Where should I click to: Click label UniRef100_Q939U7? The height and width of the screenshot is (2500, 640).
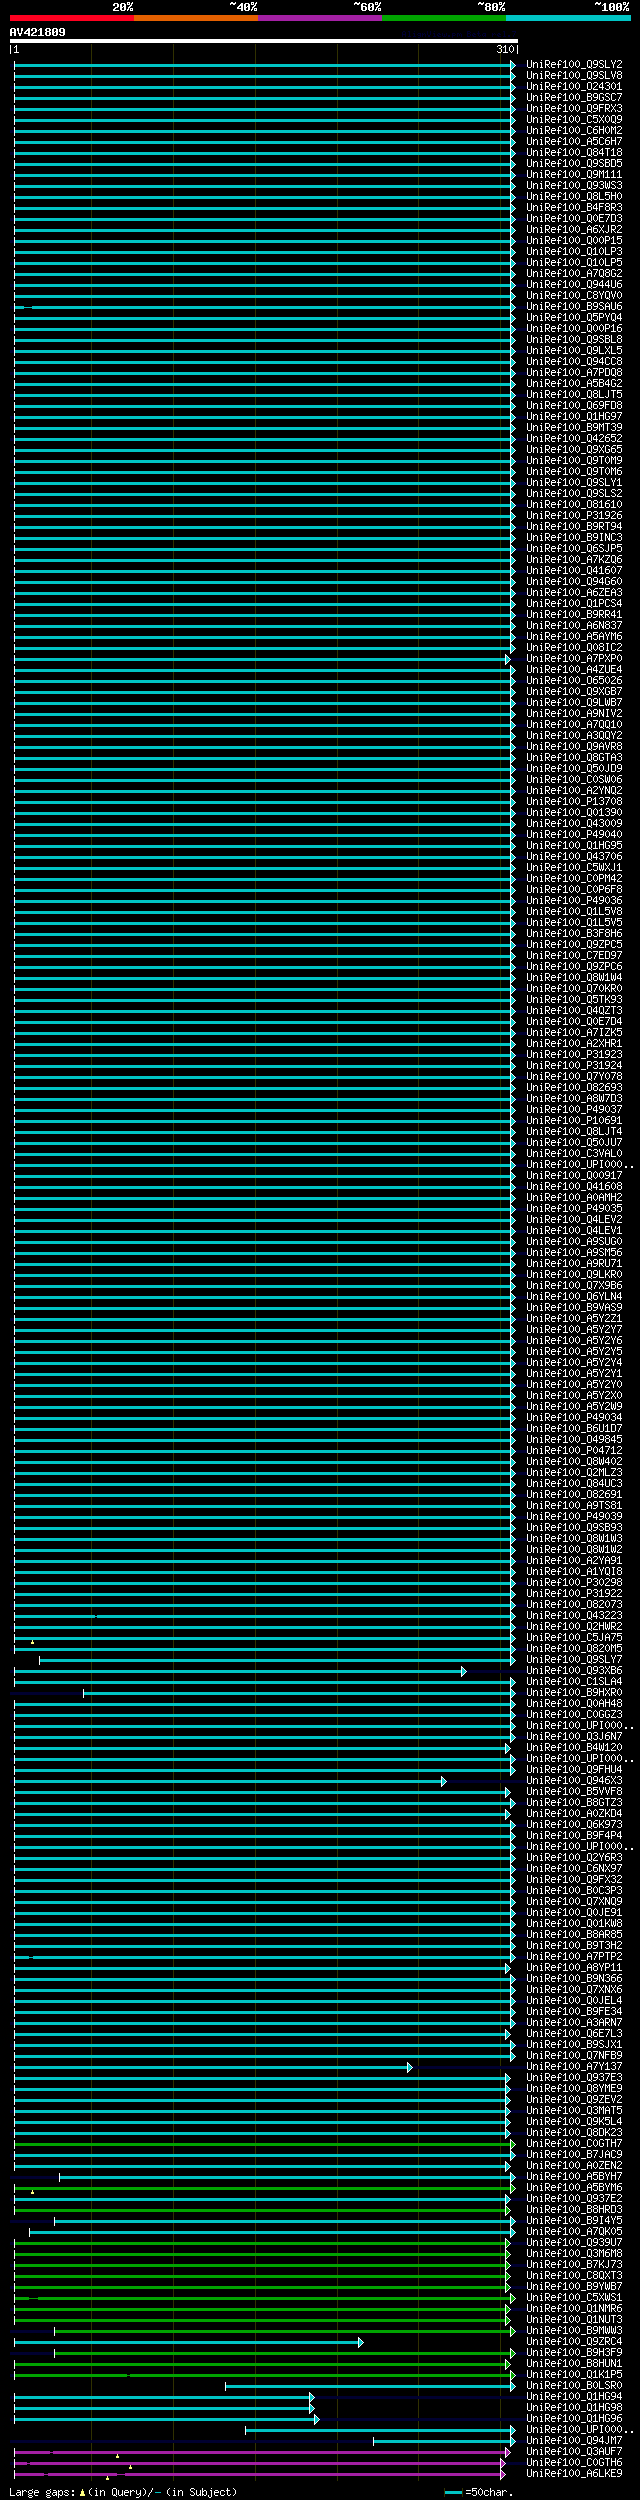(x=574, y=2243)
